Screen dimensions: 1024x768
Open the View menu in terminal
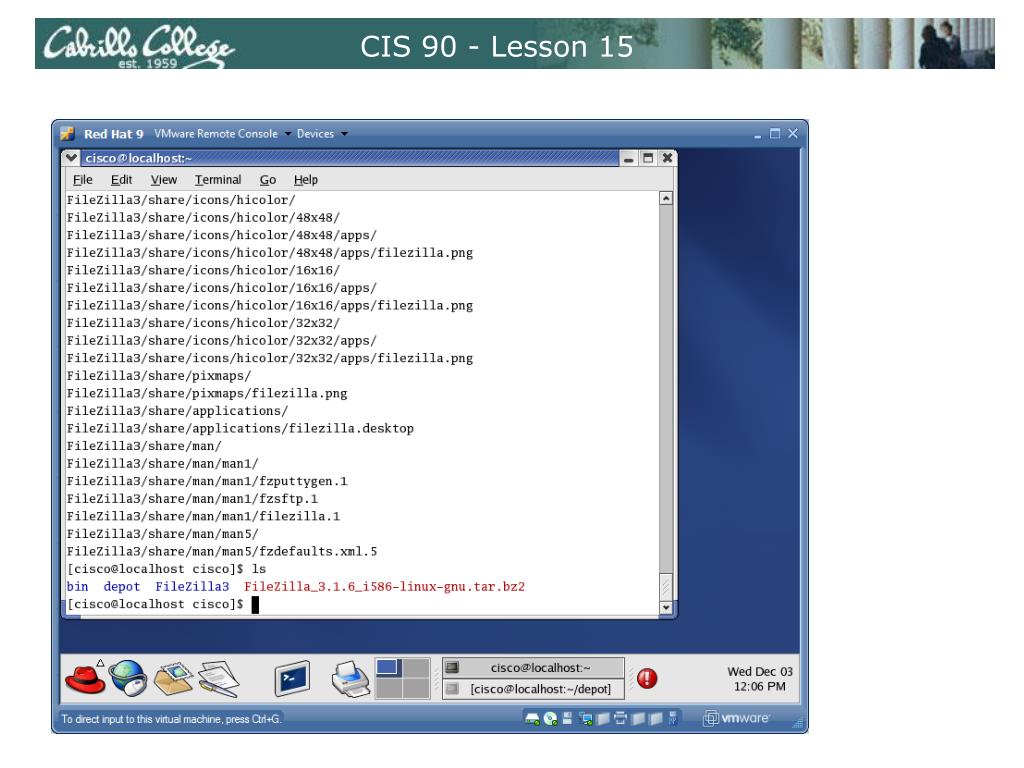[x=163, y=180]
